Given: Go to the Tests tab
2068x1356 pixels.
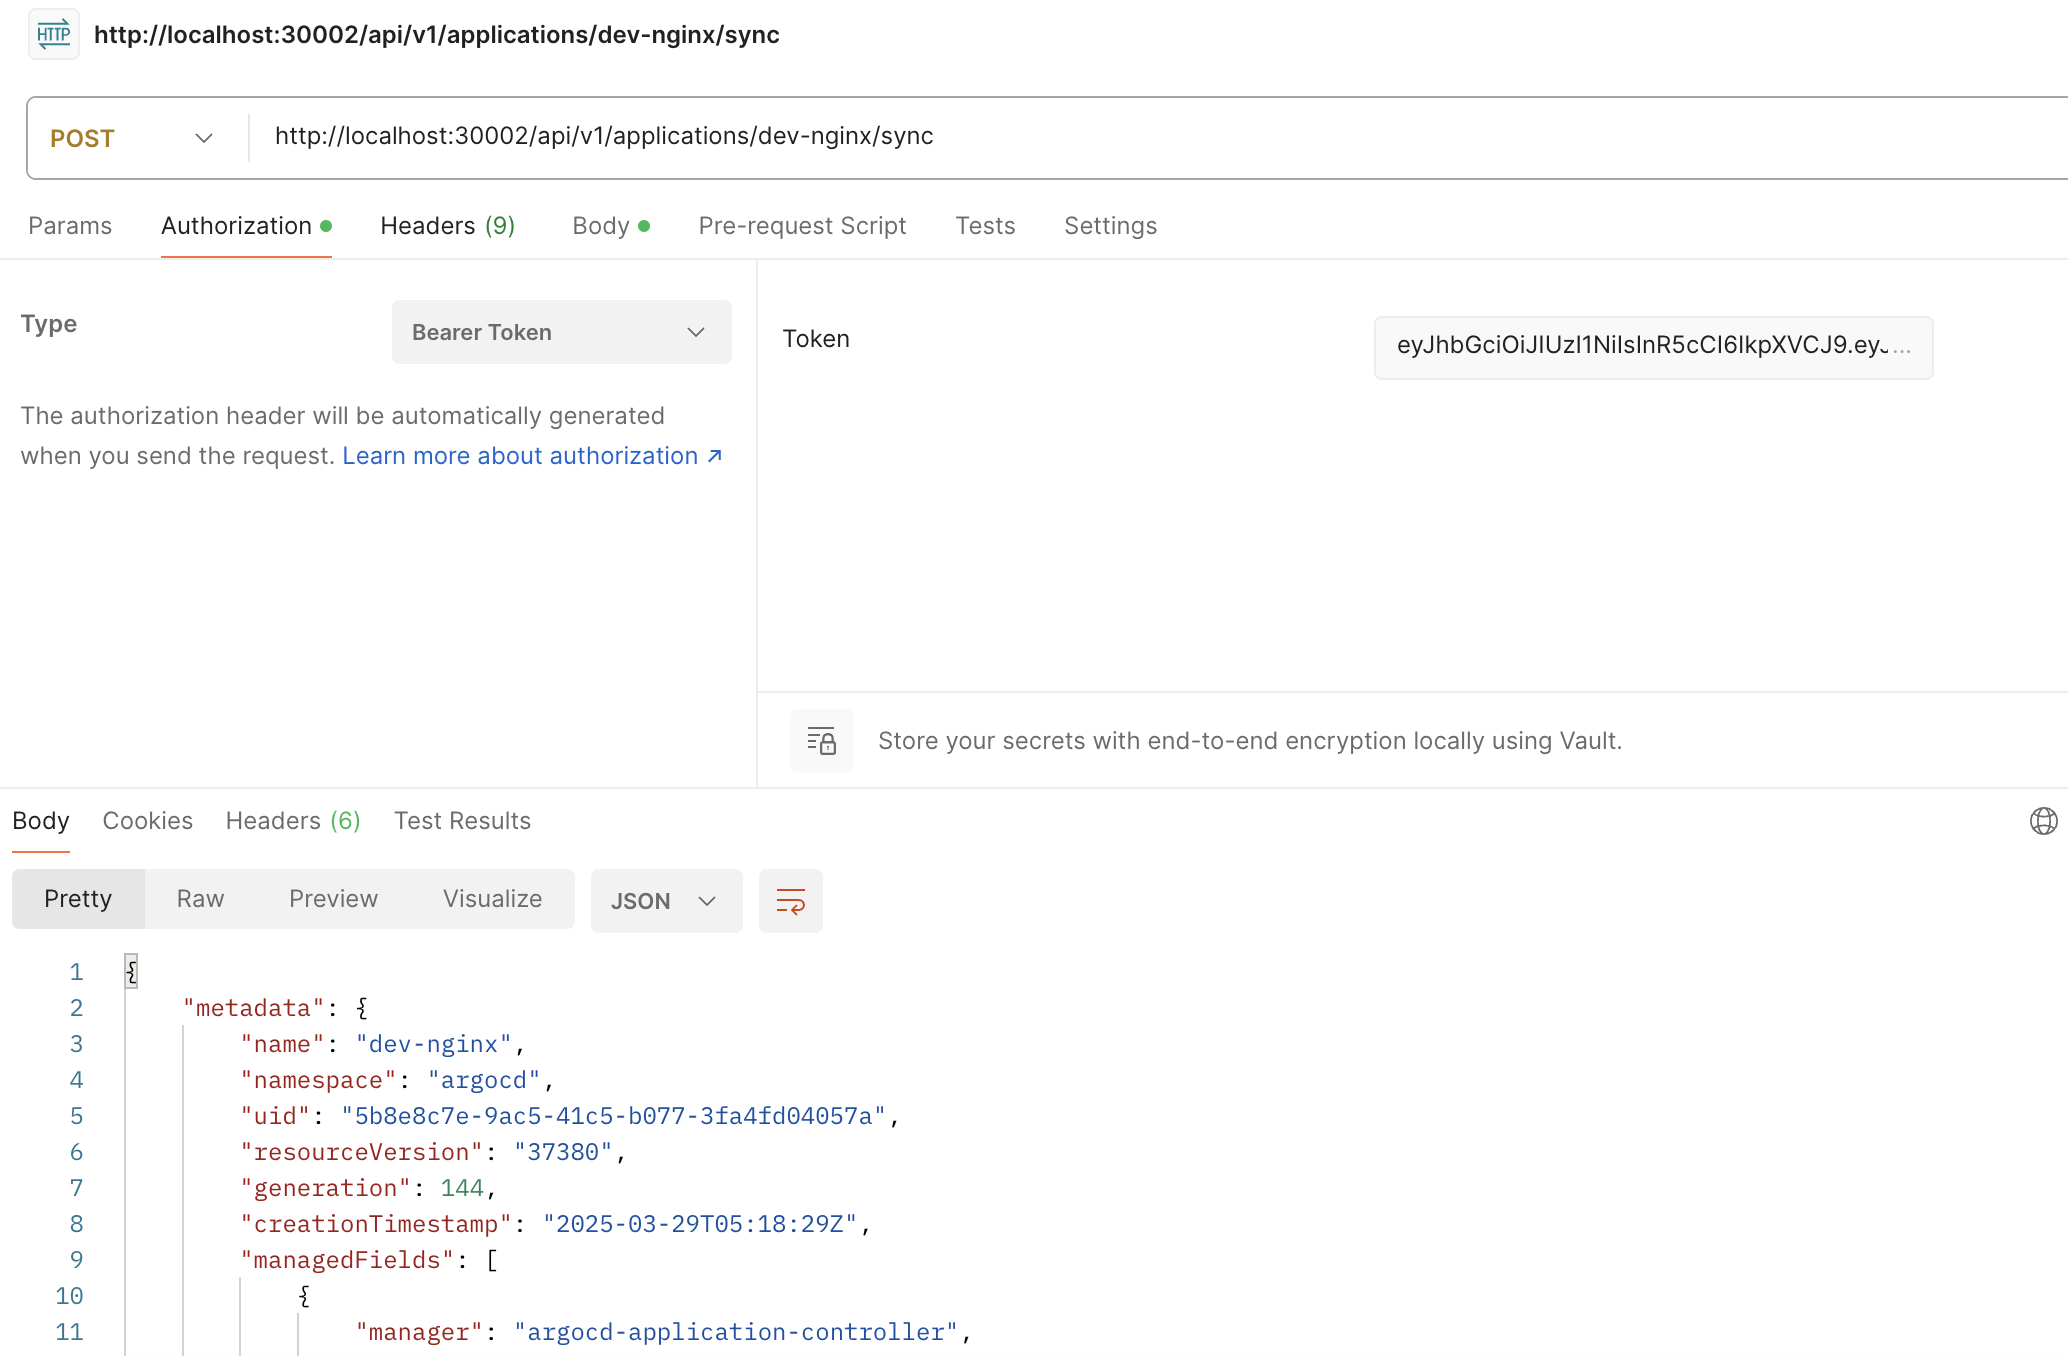Looking at the screenshot, I should [985, 226].
